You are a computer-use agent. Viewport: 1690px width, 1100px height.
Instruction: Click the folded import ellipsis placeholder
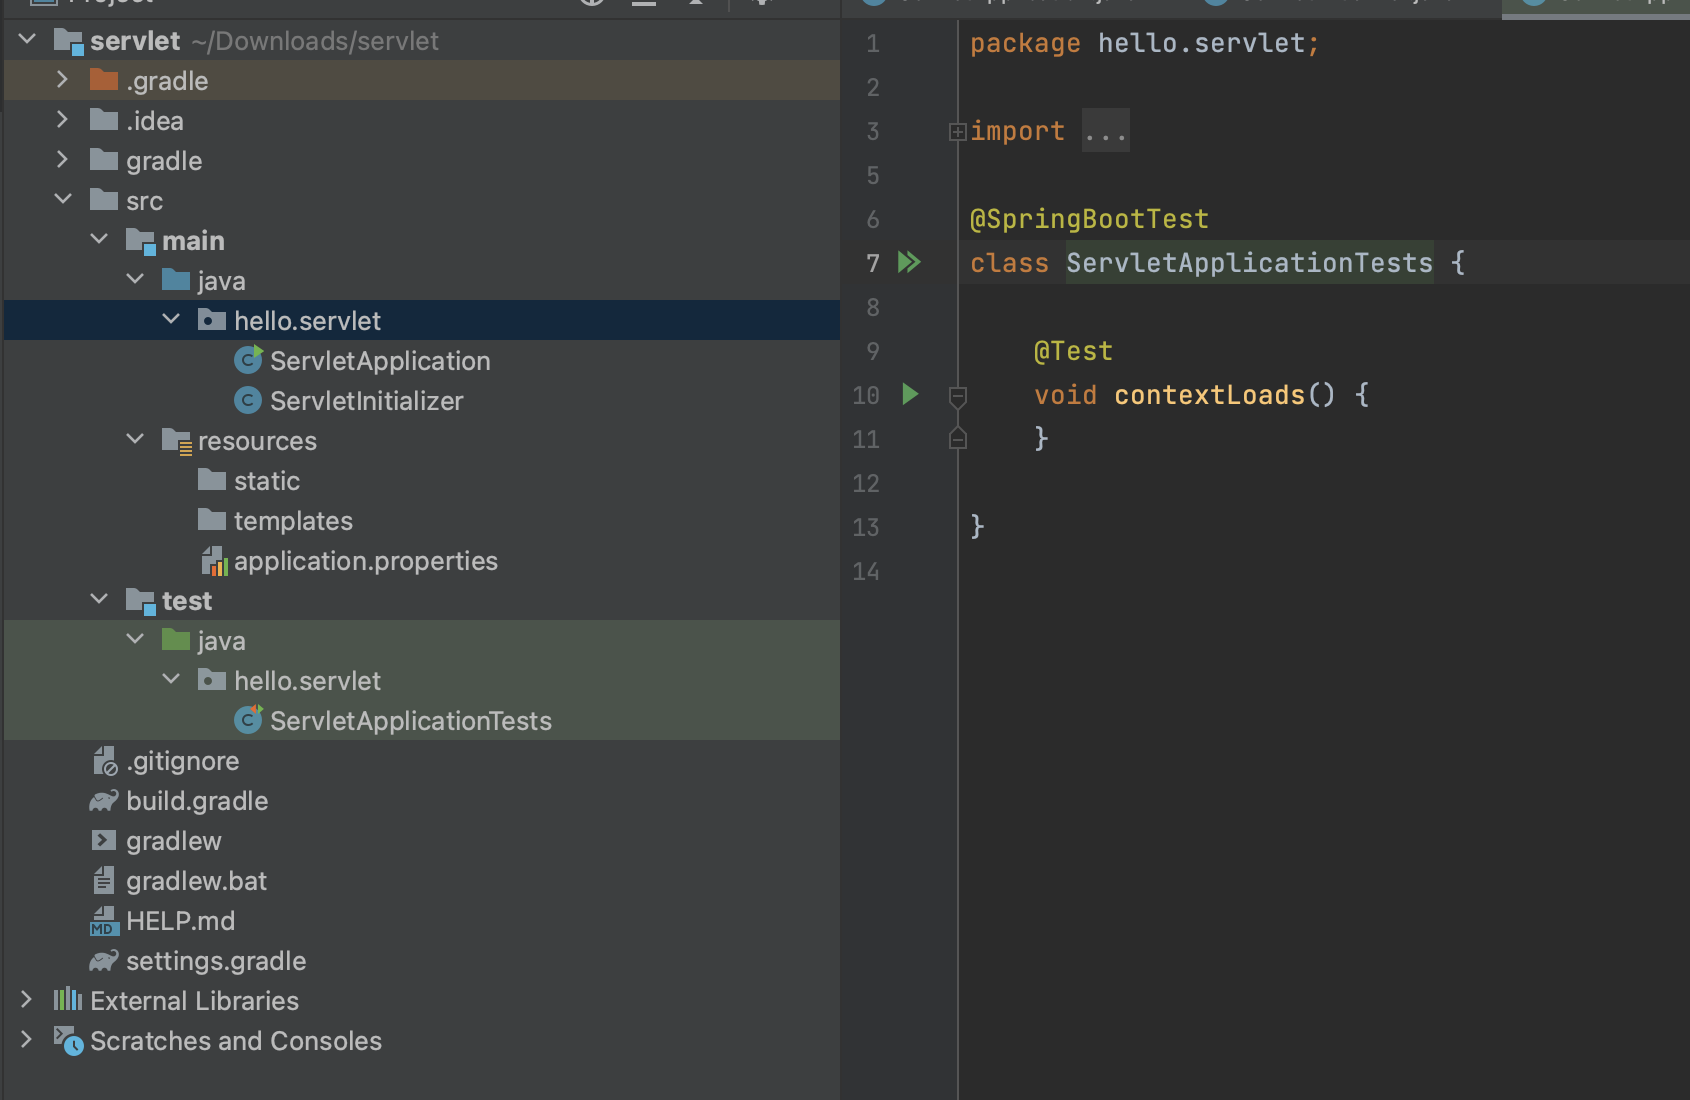(x=1106, y=131)
